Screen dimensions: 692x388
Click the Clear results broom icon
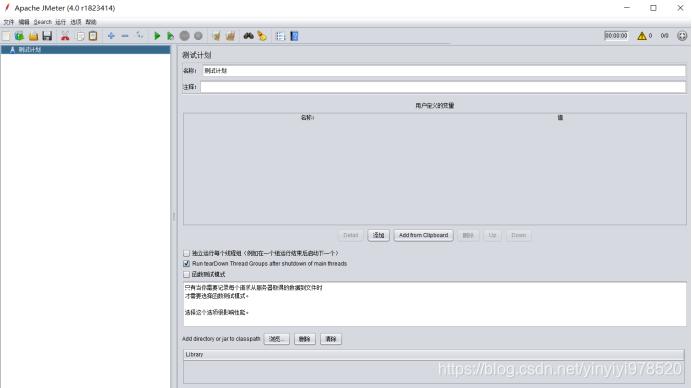point(216,36)
